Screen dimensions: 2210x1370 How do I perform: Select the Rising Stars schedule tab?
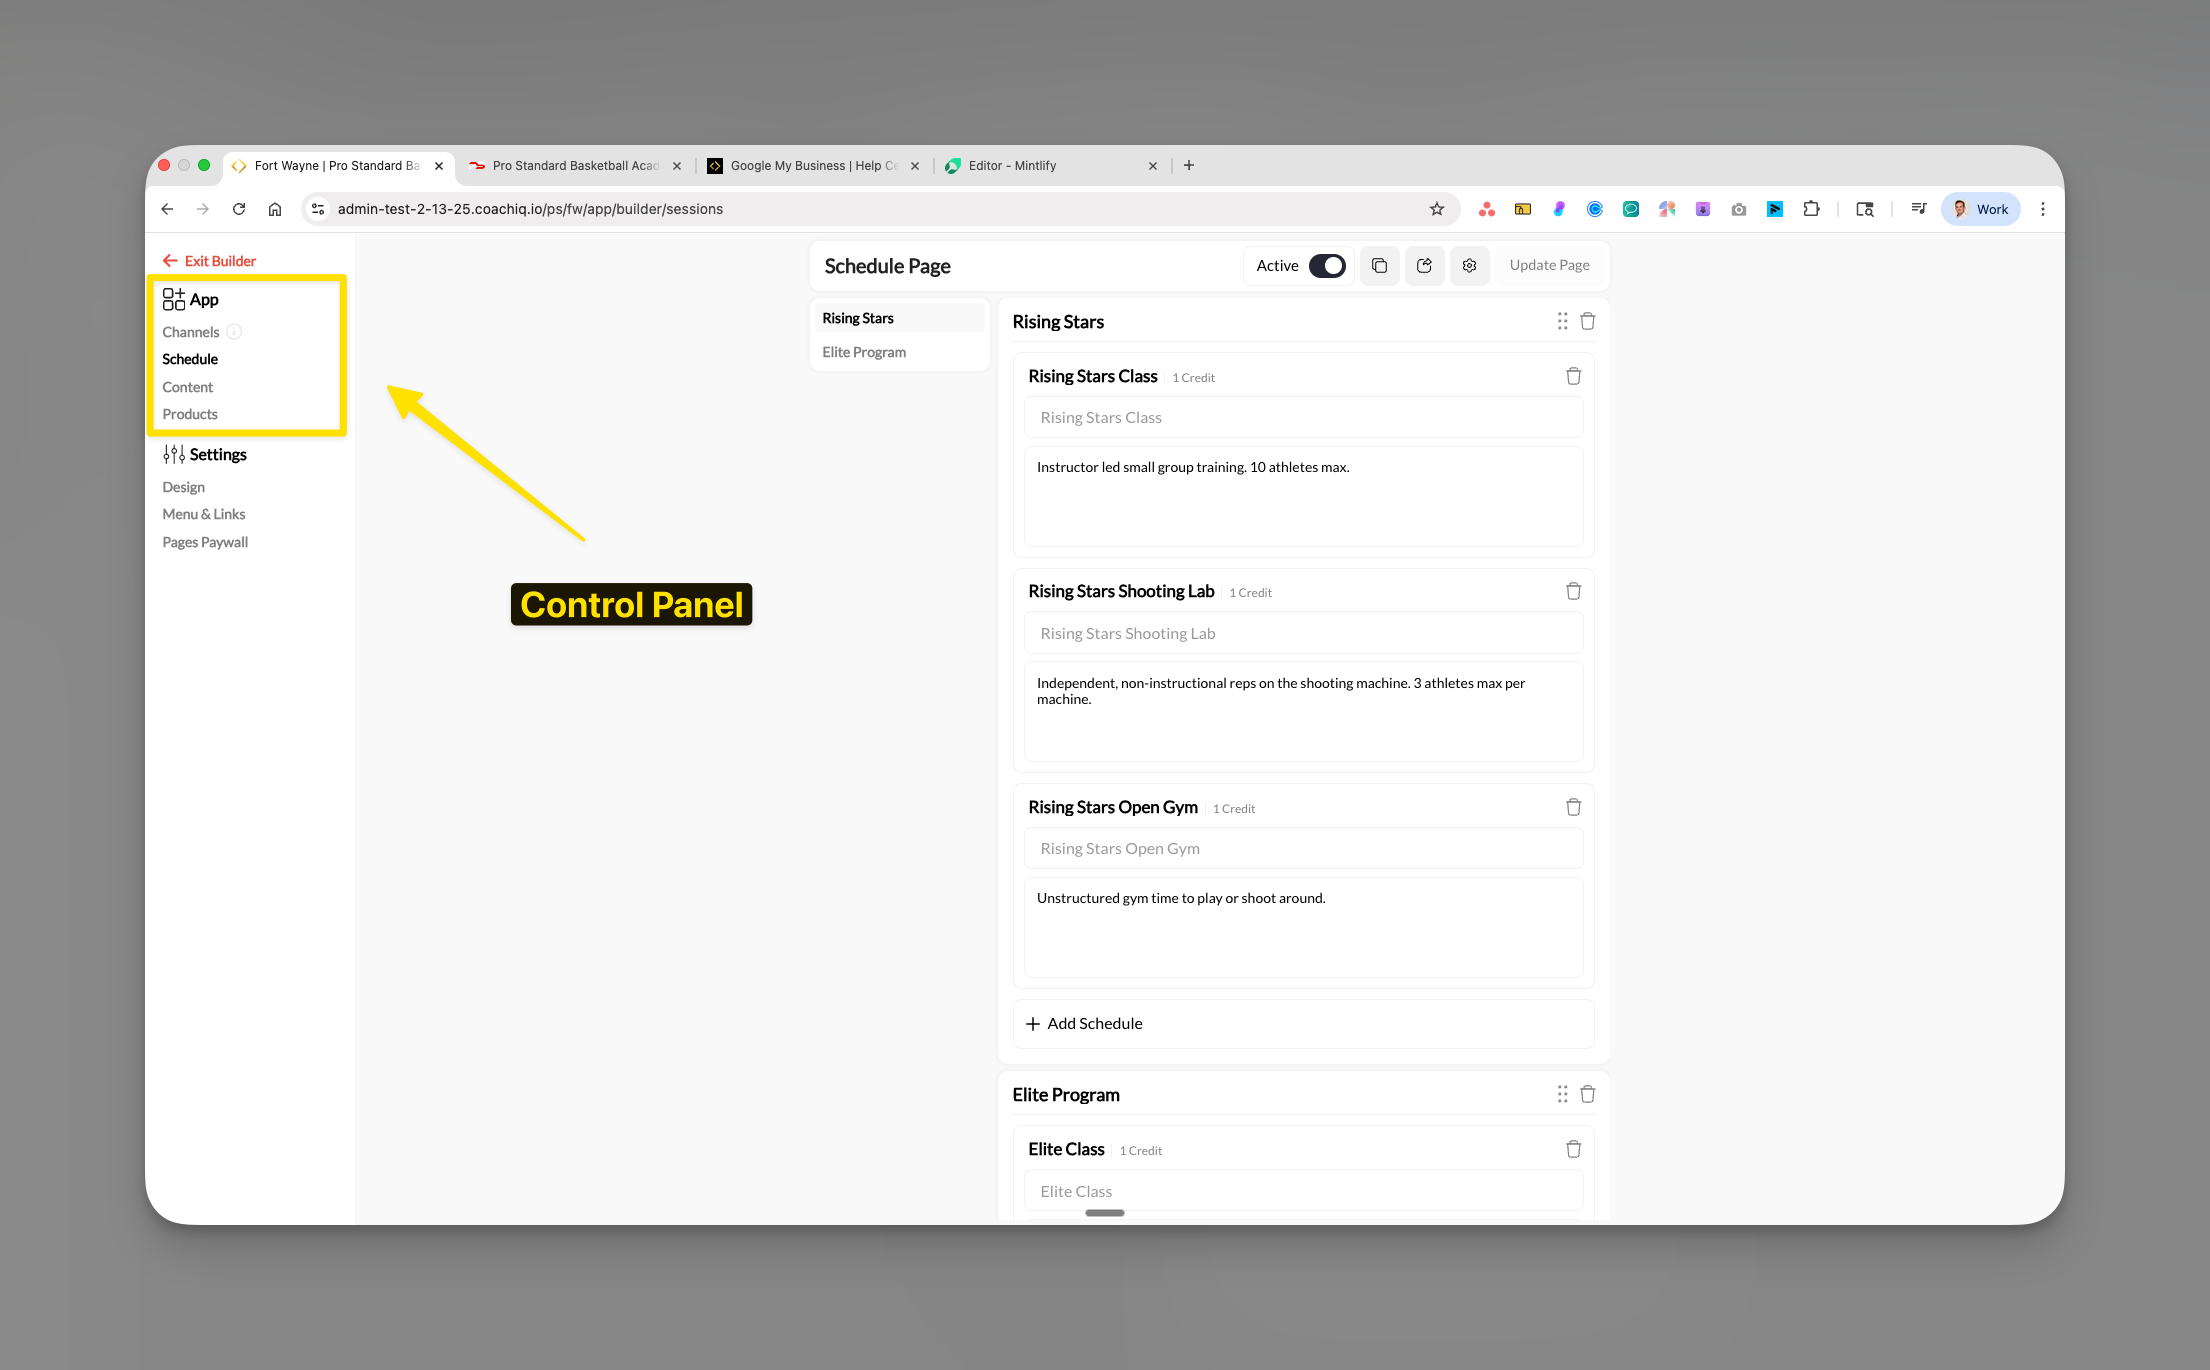(857, 317)
